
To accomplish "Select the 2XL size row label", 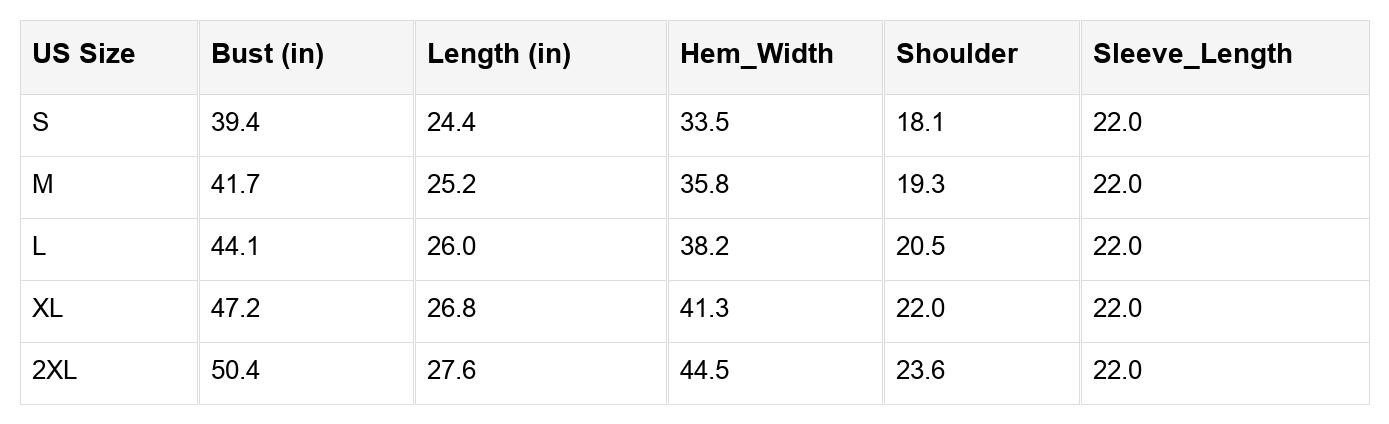I will point(54,371).
